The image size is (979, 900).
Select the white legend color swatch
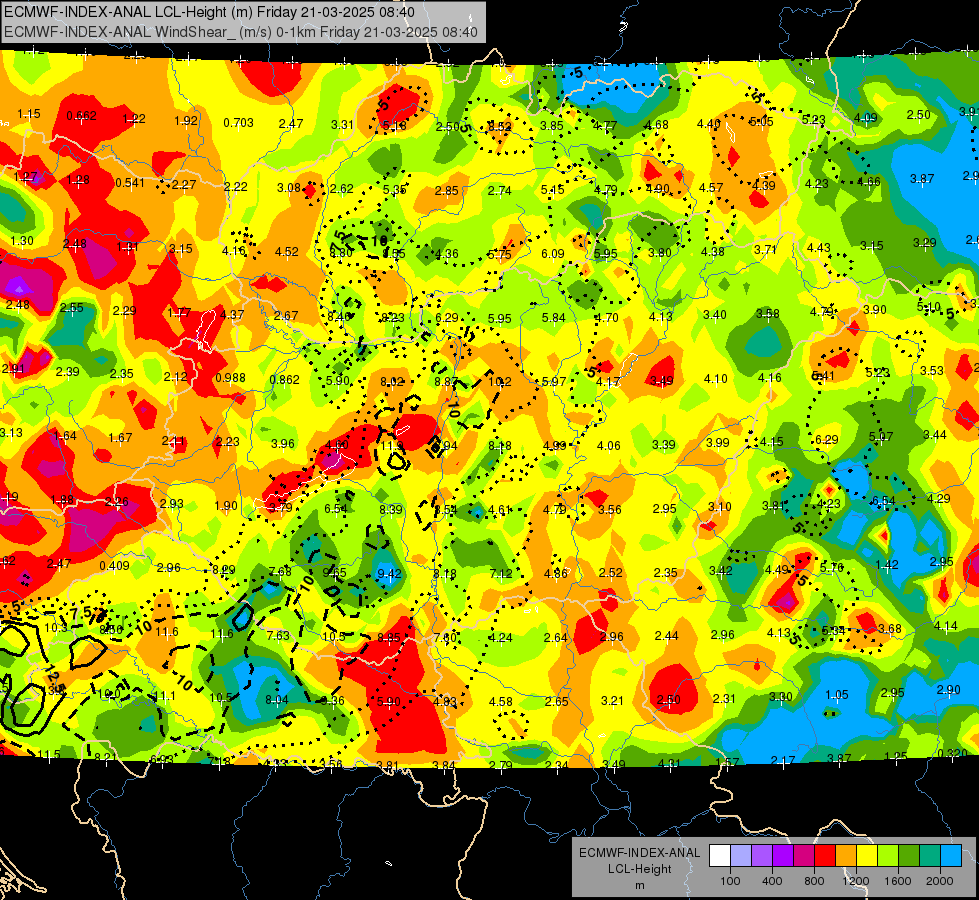click(x=720, y=856)
